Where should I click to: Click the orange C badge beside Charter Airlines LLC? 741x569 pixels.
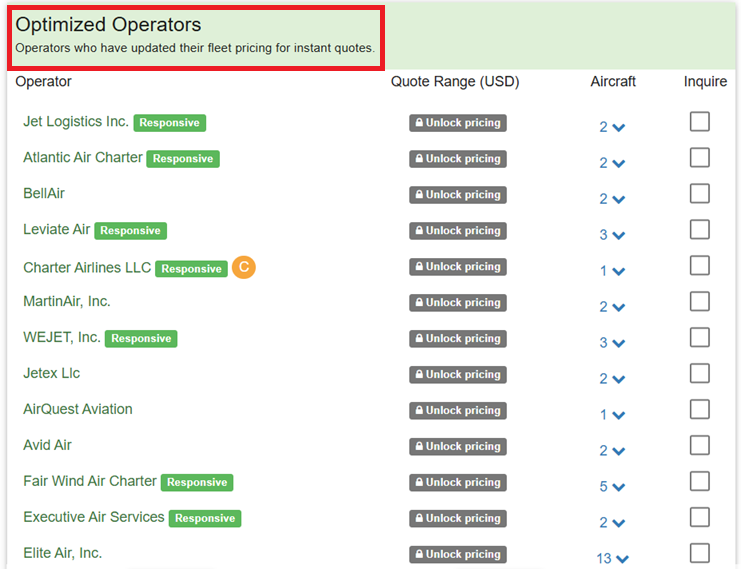pos(244,267)
